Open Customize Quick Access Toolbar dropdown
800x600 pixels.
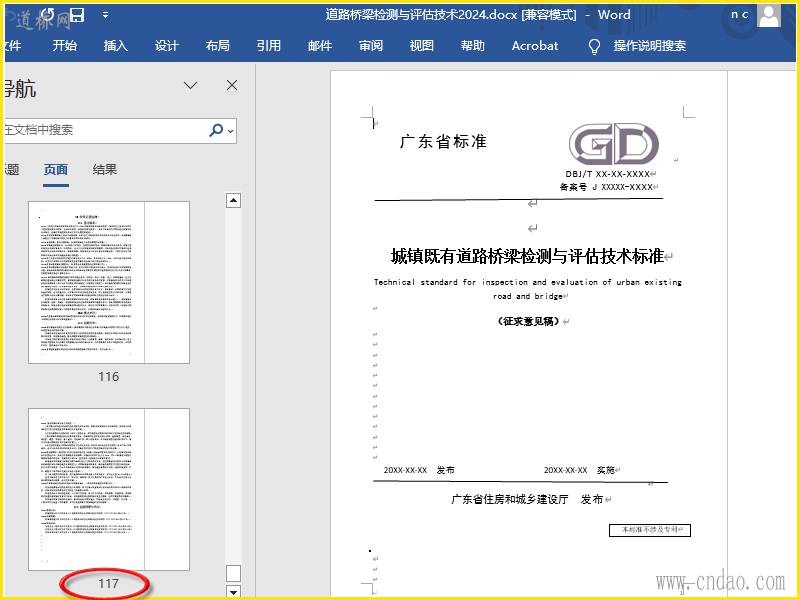(x=105, y=15)
